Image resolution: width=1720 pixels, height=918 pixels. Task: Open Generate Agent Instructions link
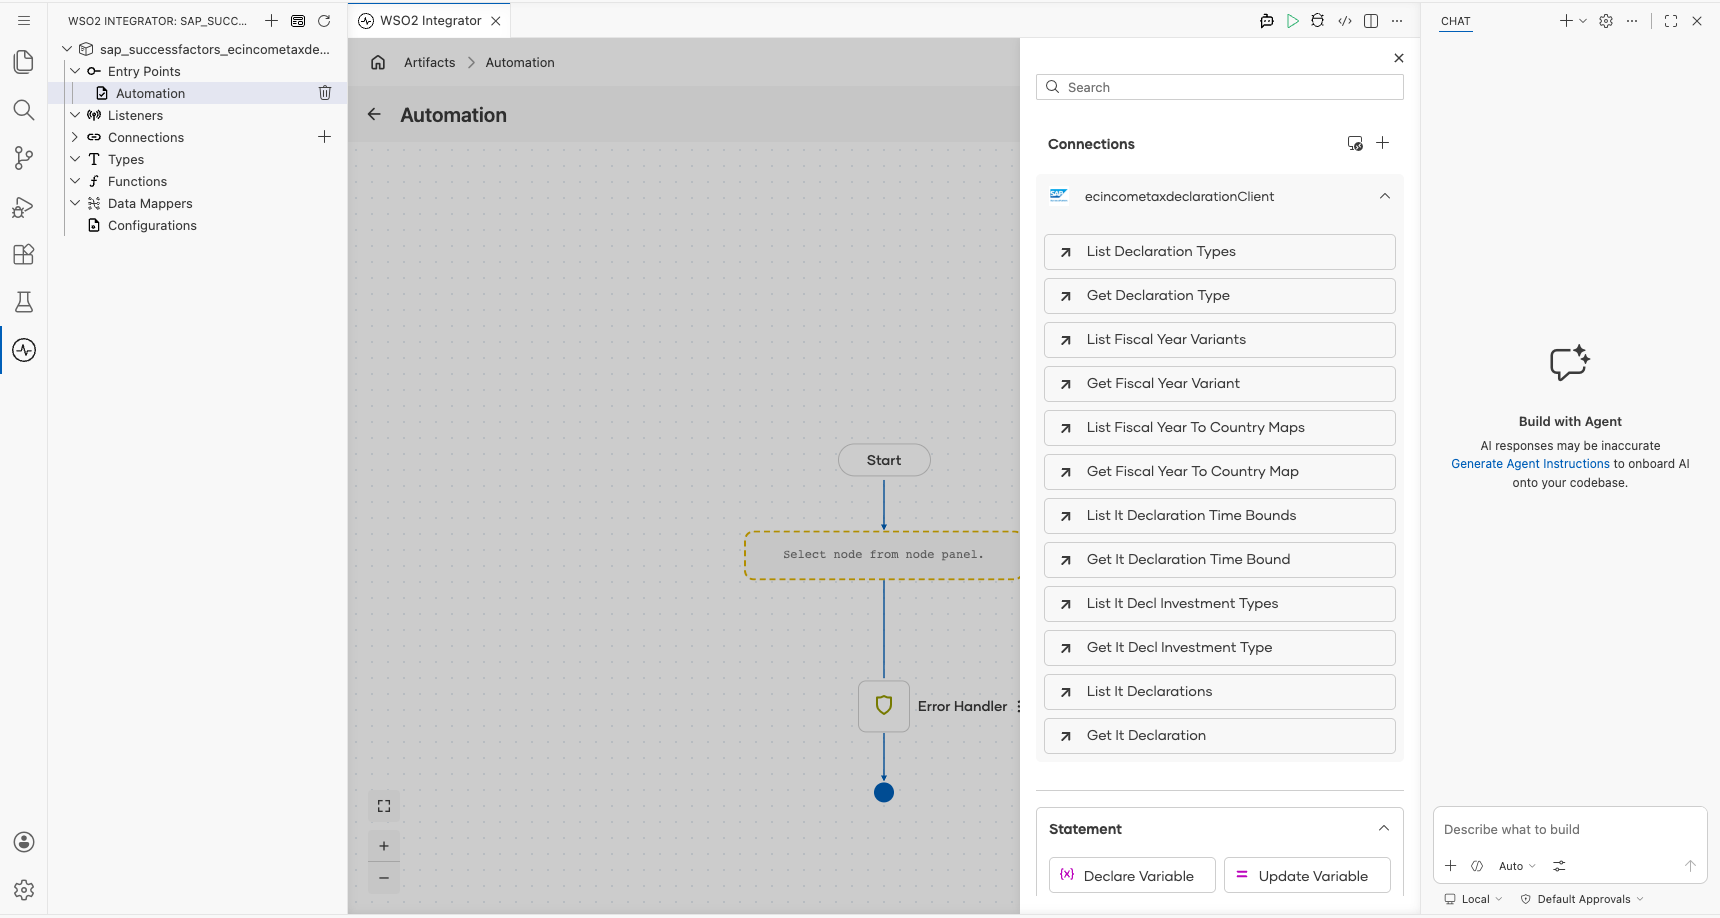(1530, 464)
